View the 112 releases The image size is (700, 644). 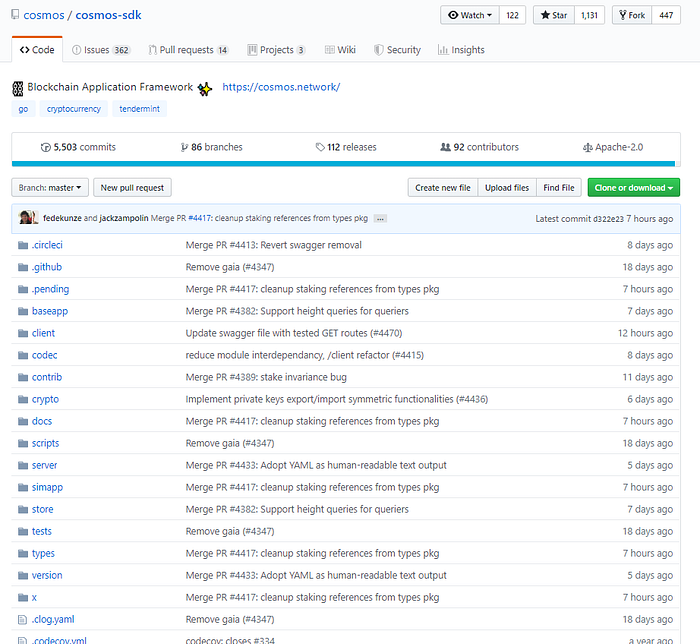pyautogui.click(x=346, y=147)
